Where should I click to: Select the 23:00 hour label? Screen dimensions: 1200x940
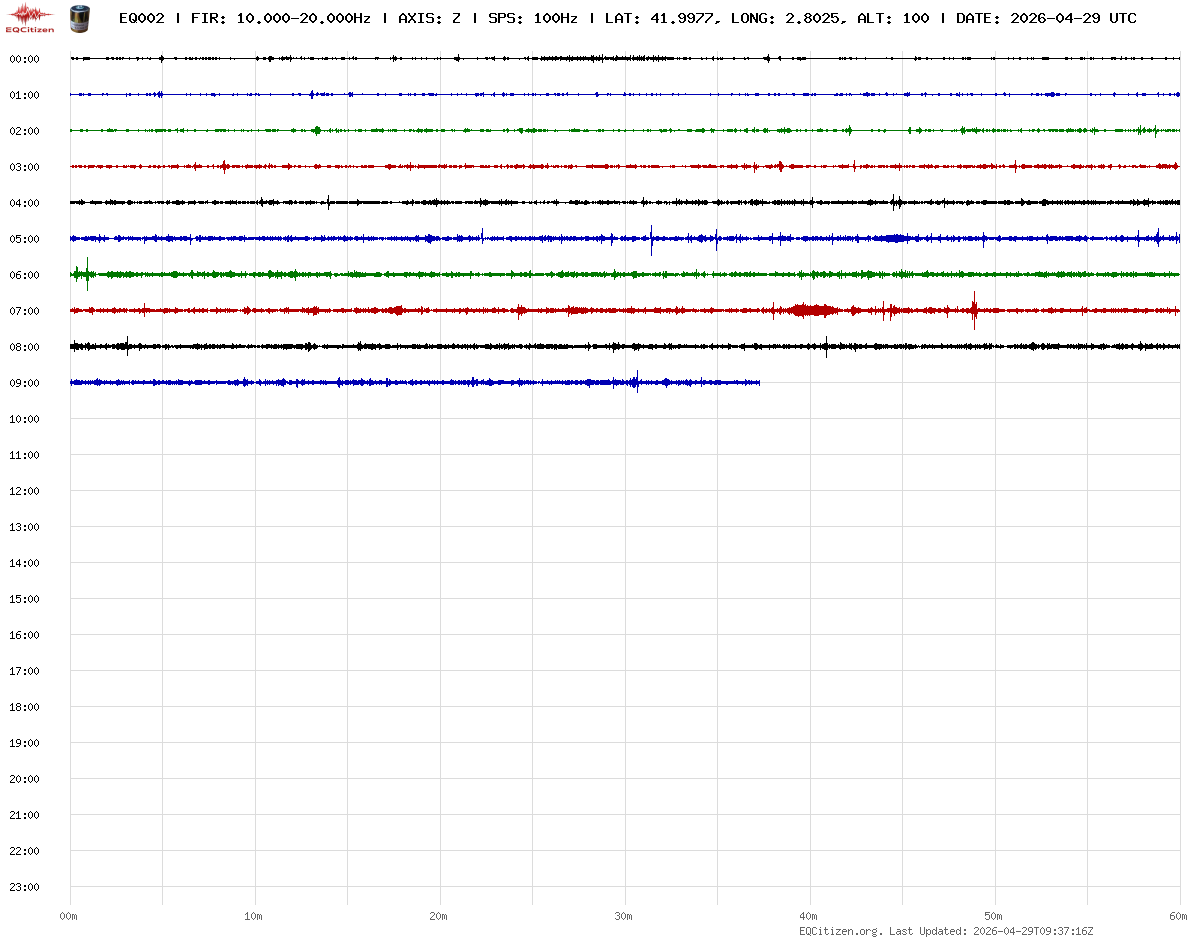(x=24, y=887)
